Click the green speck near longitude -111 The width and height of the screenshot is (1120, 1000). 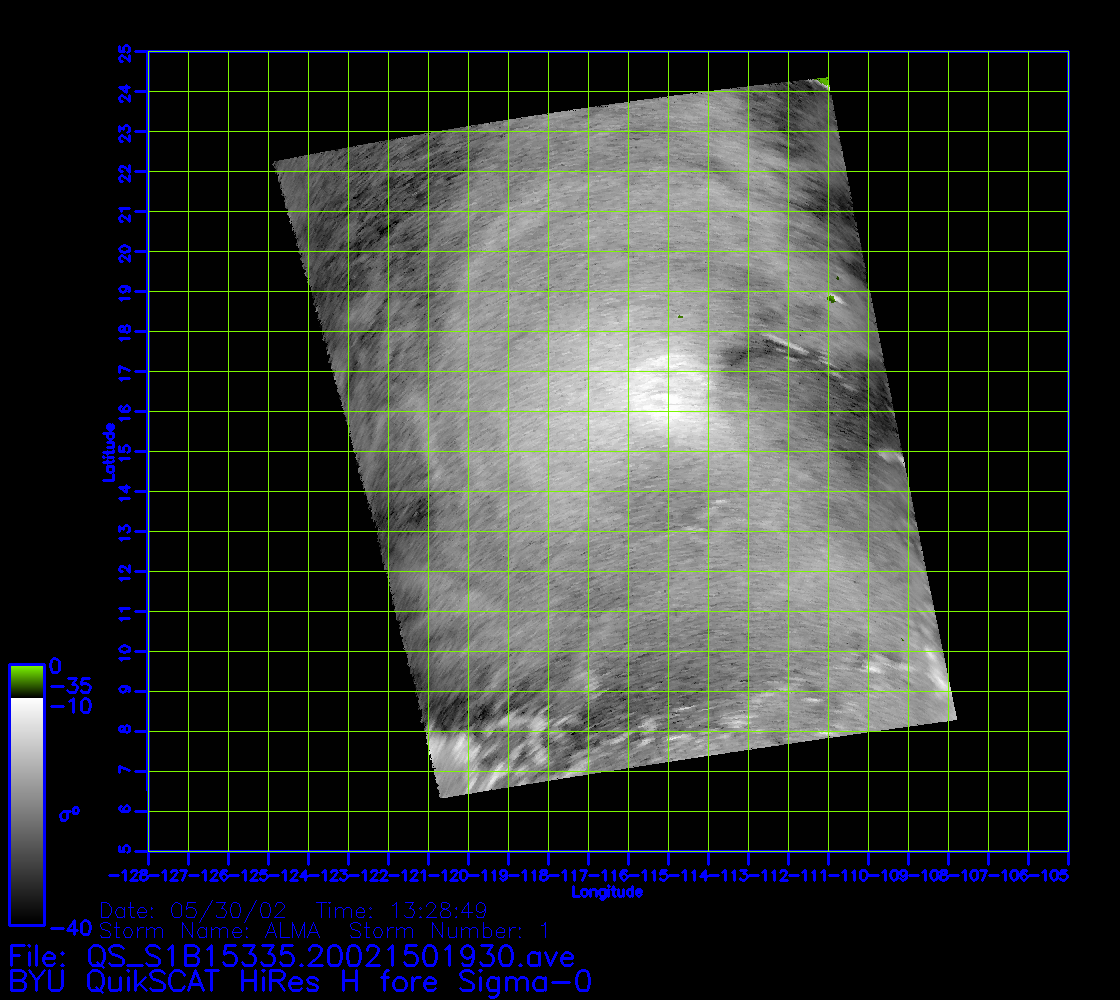tap(832, 298)
